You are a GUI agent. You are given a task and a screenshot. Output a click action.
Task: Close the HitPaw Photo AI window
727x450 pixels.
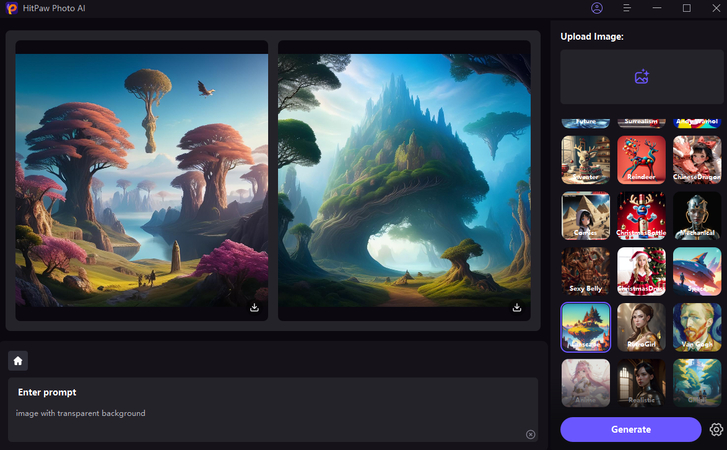coord(716,8)
